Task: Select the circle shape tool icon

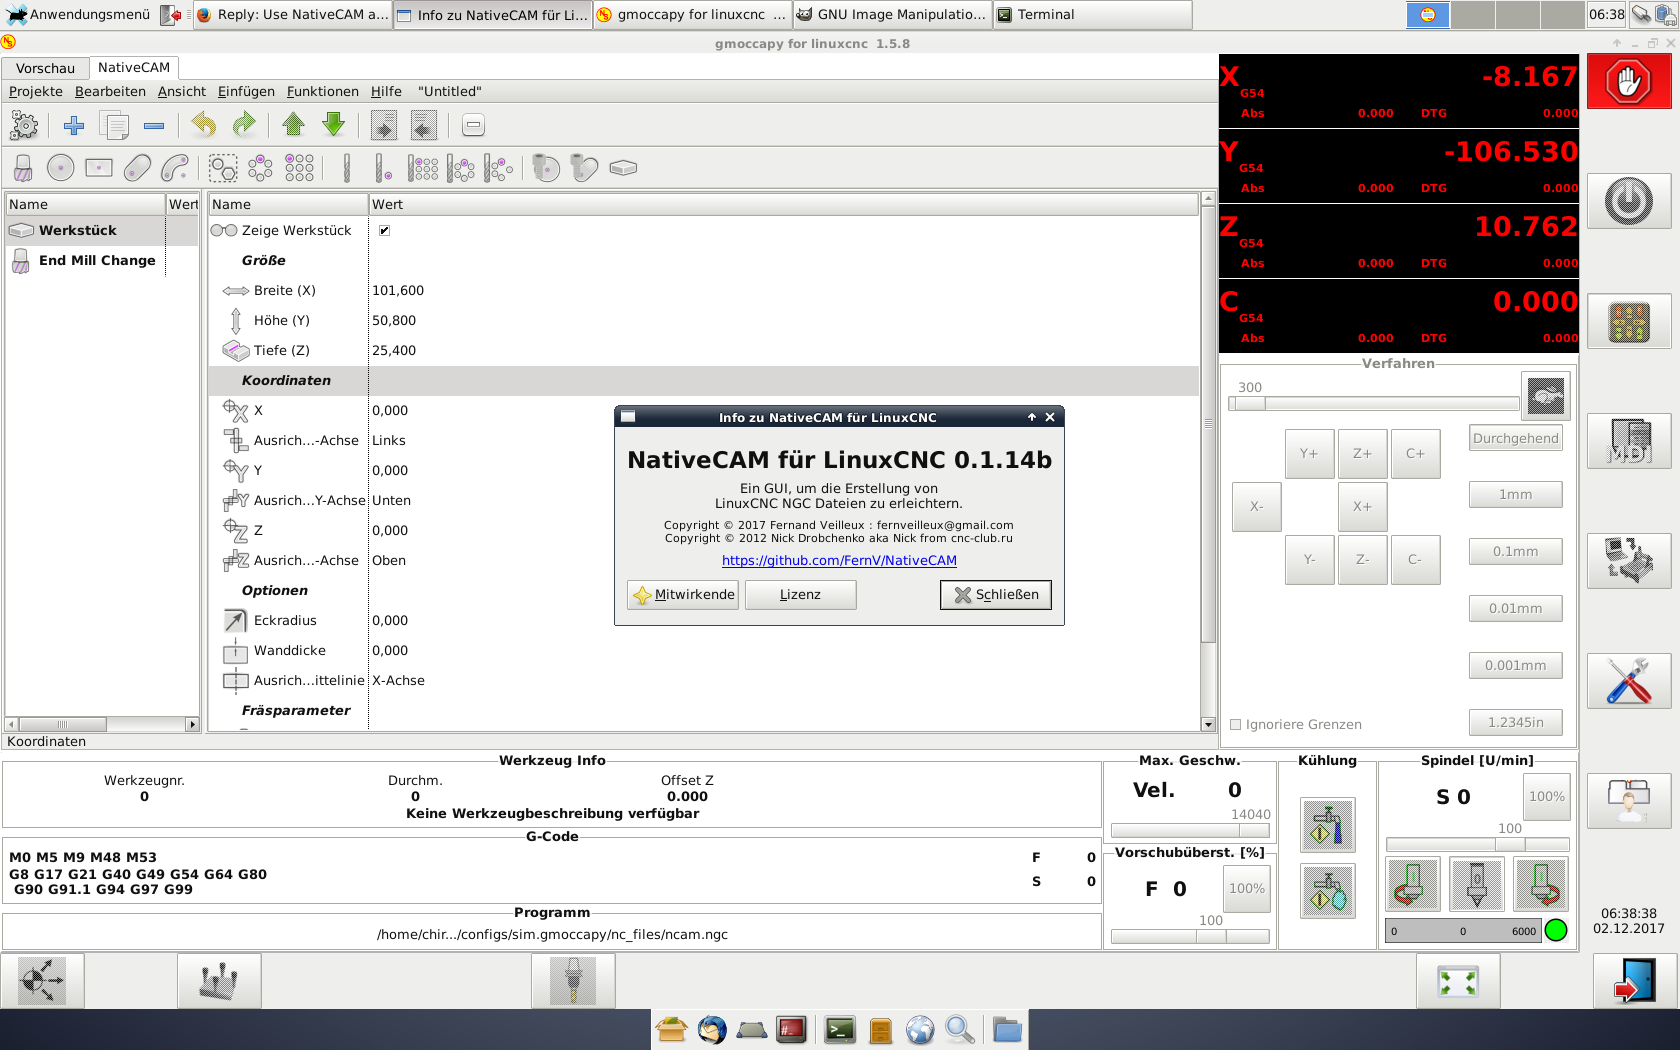Action: tap(60, 168)
